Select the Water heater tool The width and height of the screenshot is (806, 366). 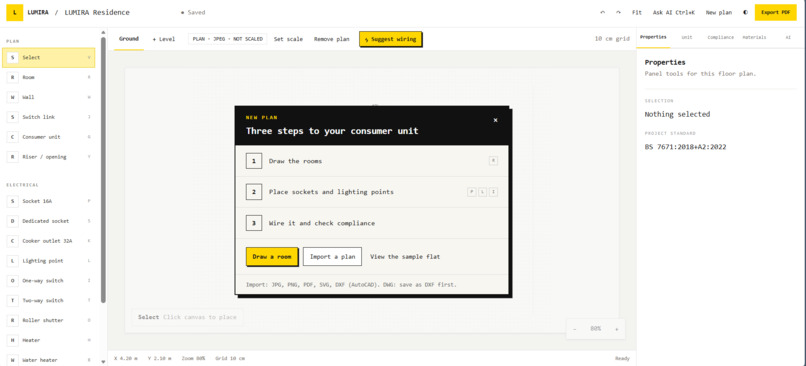click(49, 360)
